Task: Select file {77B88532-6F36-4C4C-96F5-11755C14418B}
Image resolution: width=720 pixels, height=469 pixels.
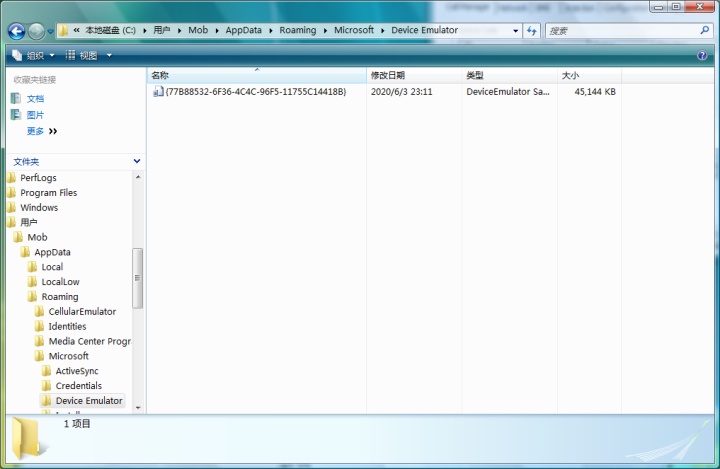Action: click(x=255, y=92)
